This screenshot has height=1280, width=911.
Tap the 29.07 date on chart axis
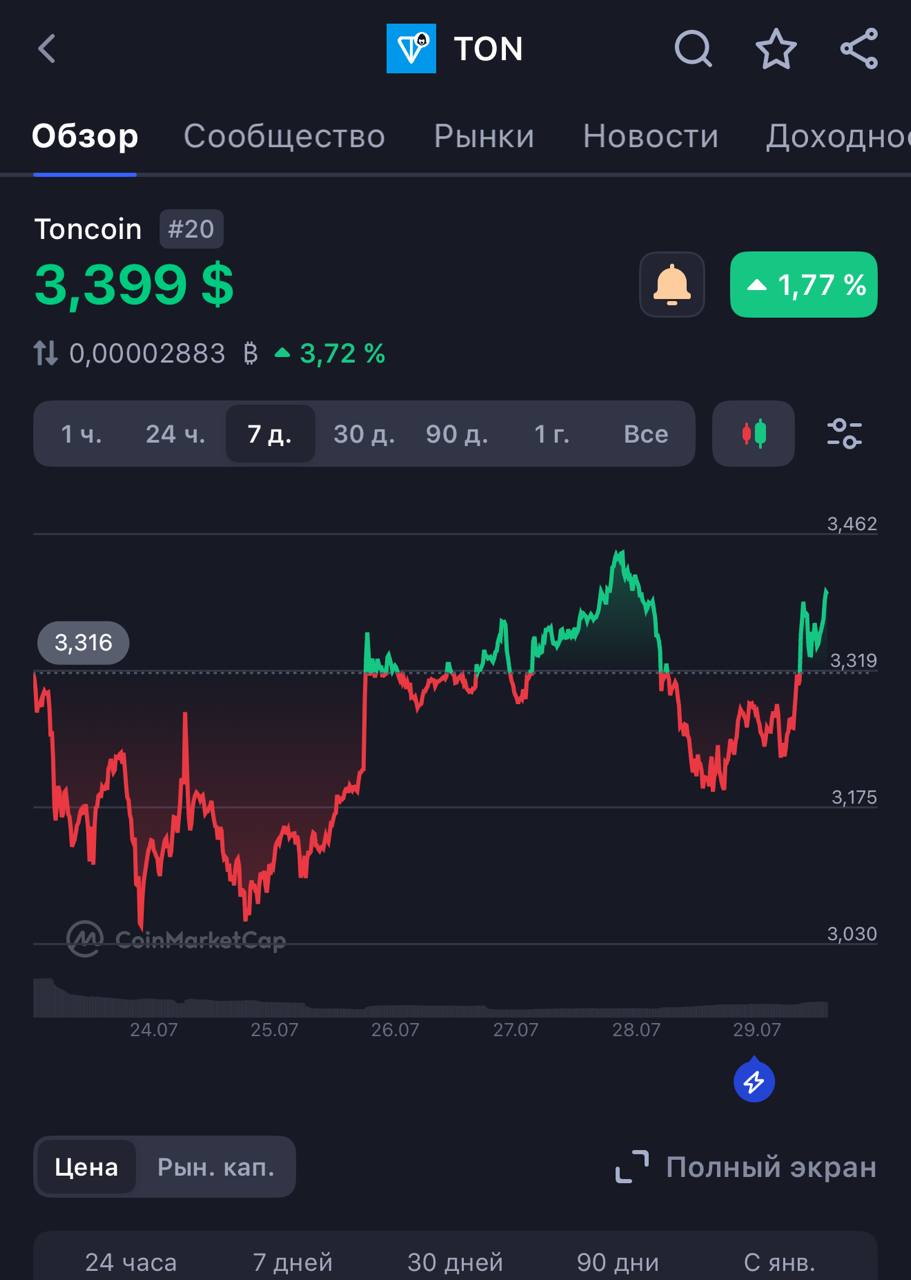757,1030
